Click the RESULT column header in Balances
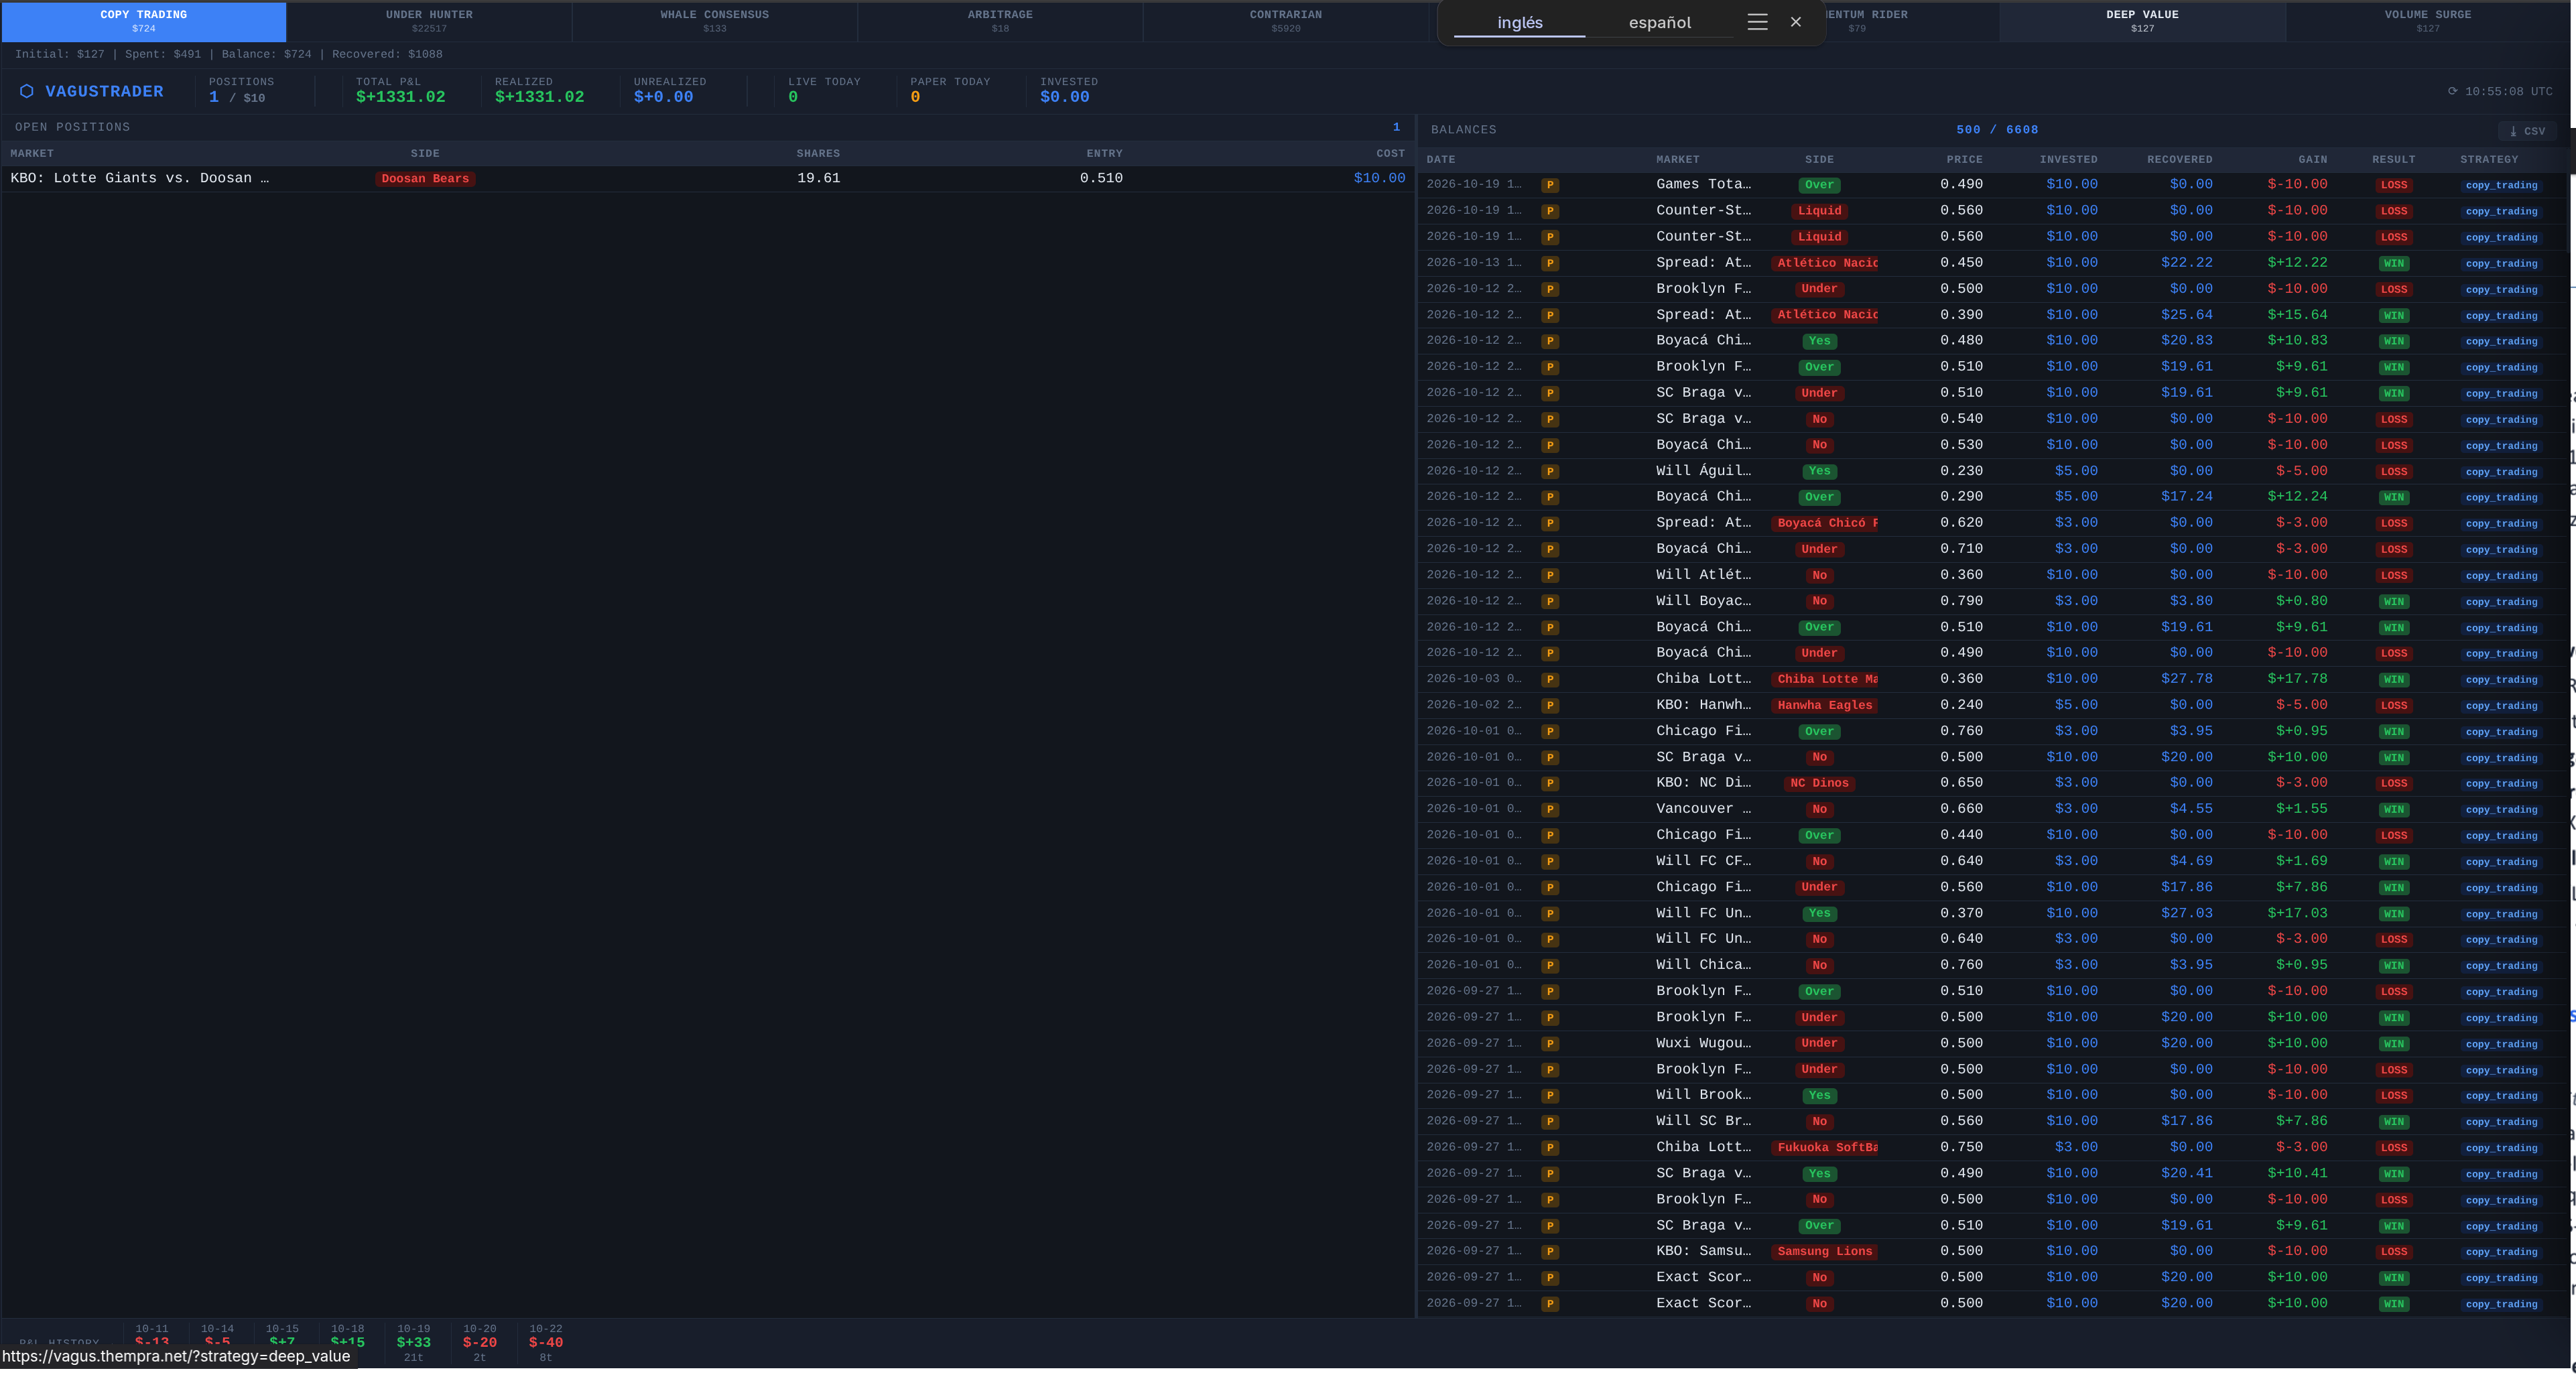Viewport: 2576px width, 1385px height. [2393, 160]
